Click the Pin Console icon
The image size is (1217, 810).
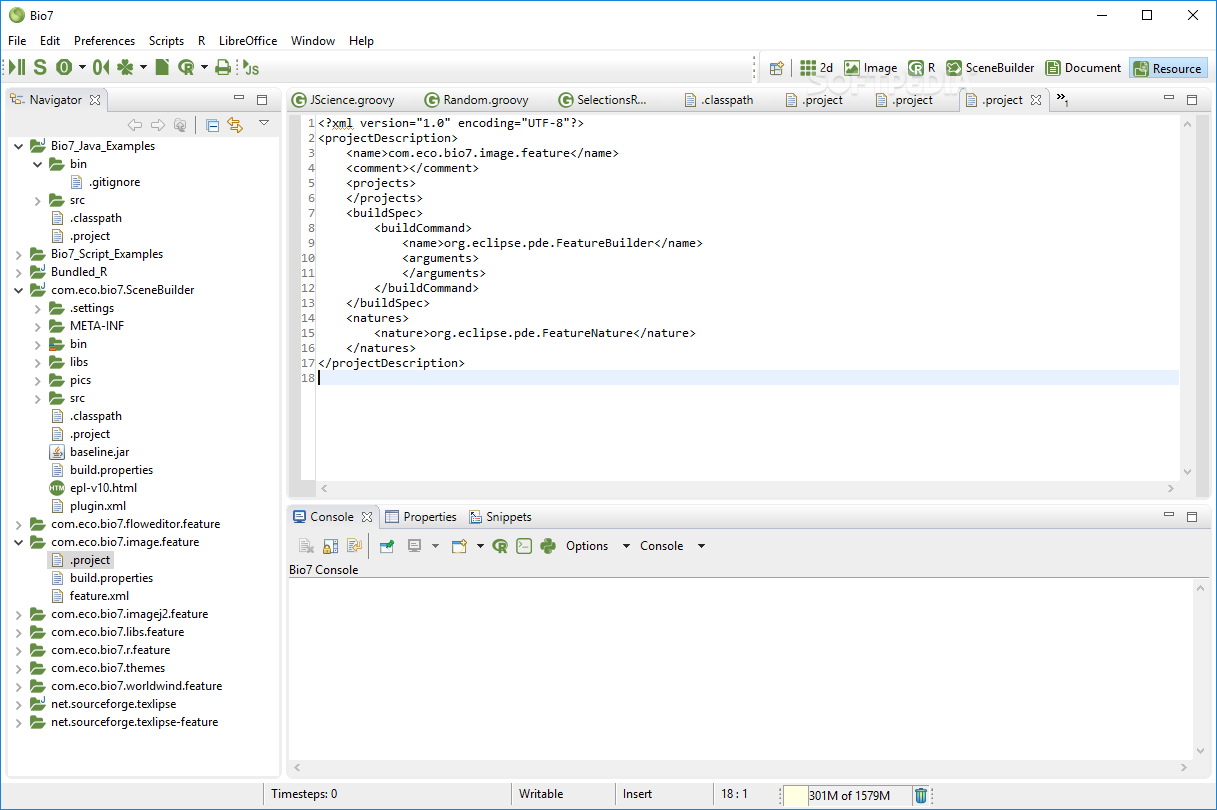click(387, 546)
